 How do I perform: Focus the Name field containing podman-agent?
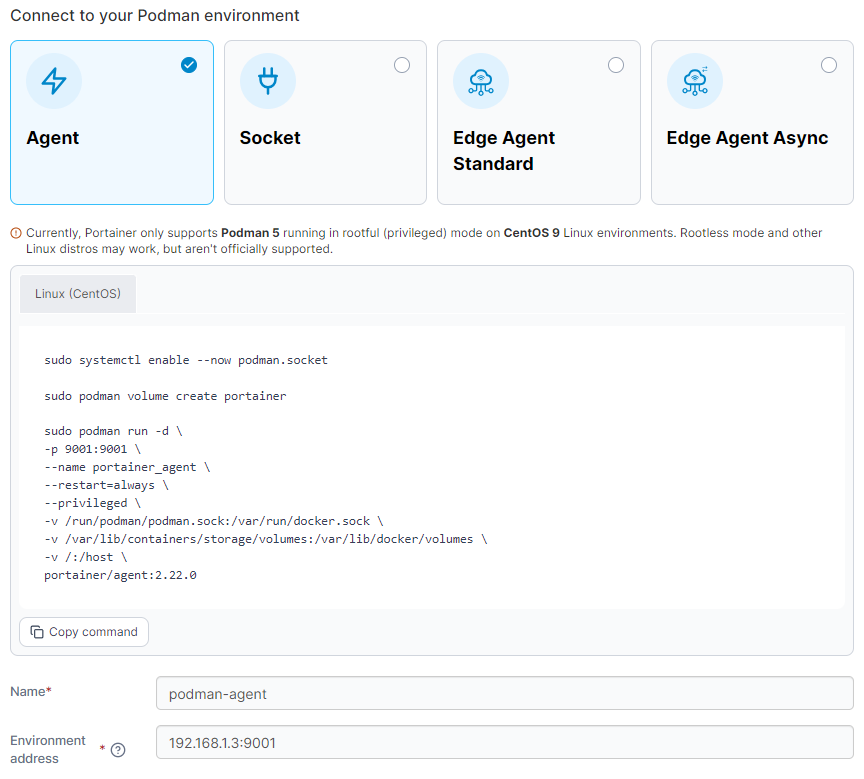[x=504, y=693]
